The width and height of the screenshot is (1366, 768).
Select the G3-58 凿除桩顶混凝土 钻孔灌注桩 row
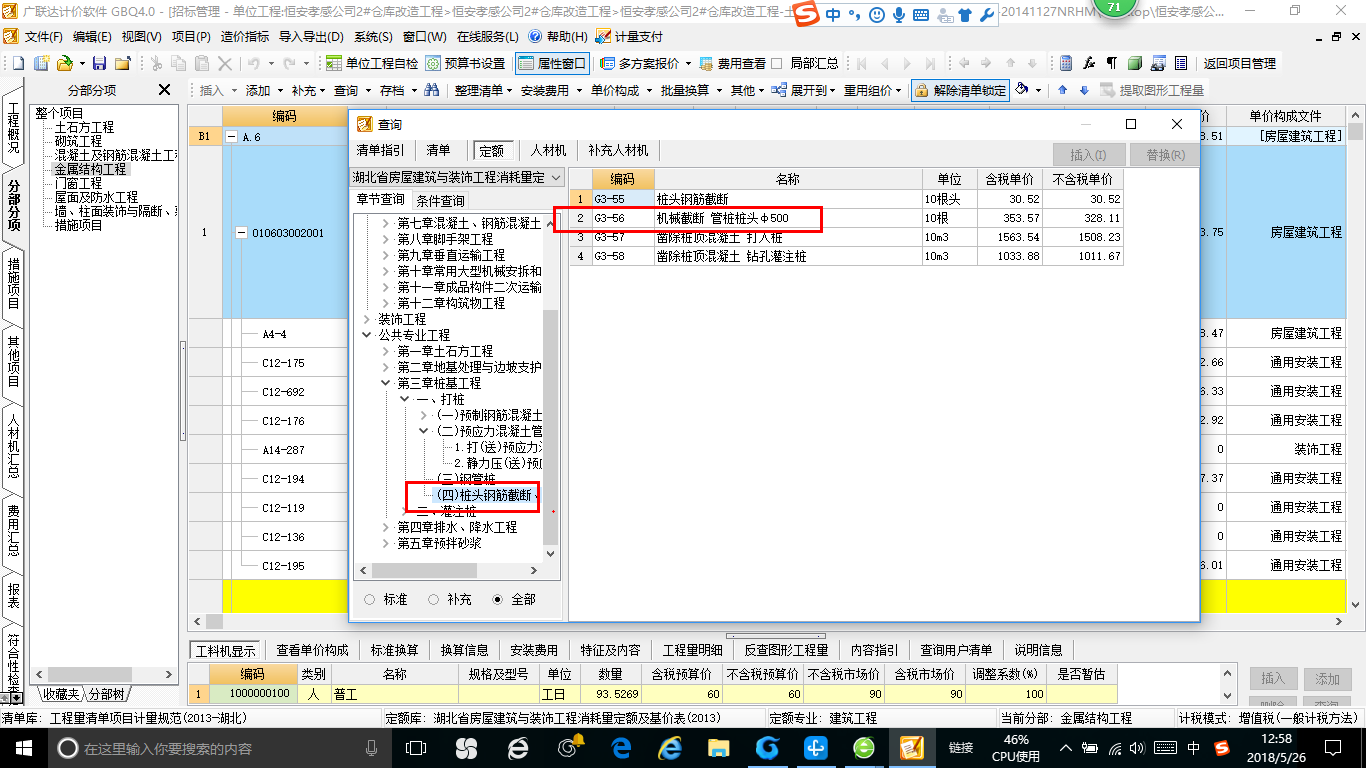click(846, 256)
